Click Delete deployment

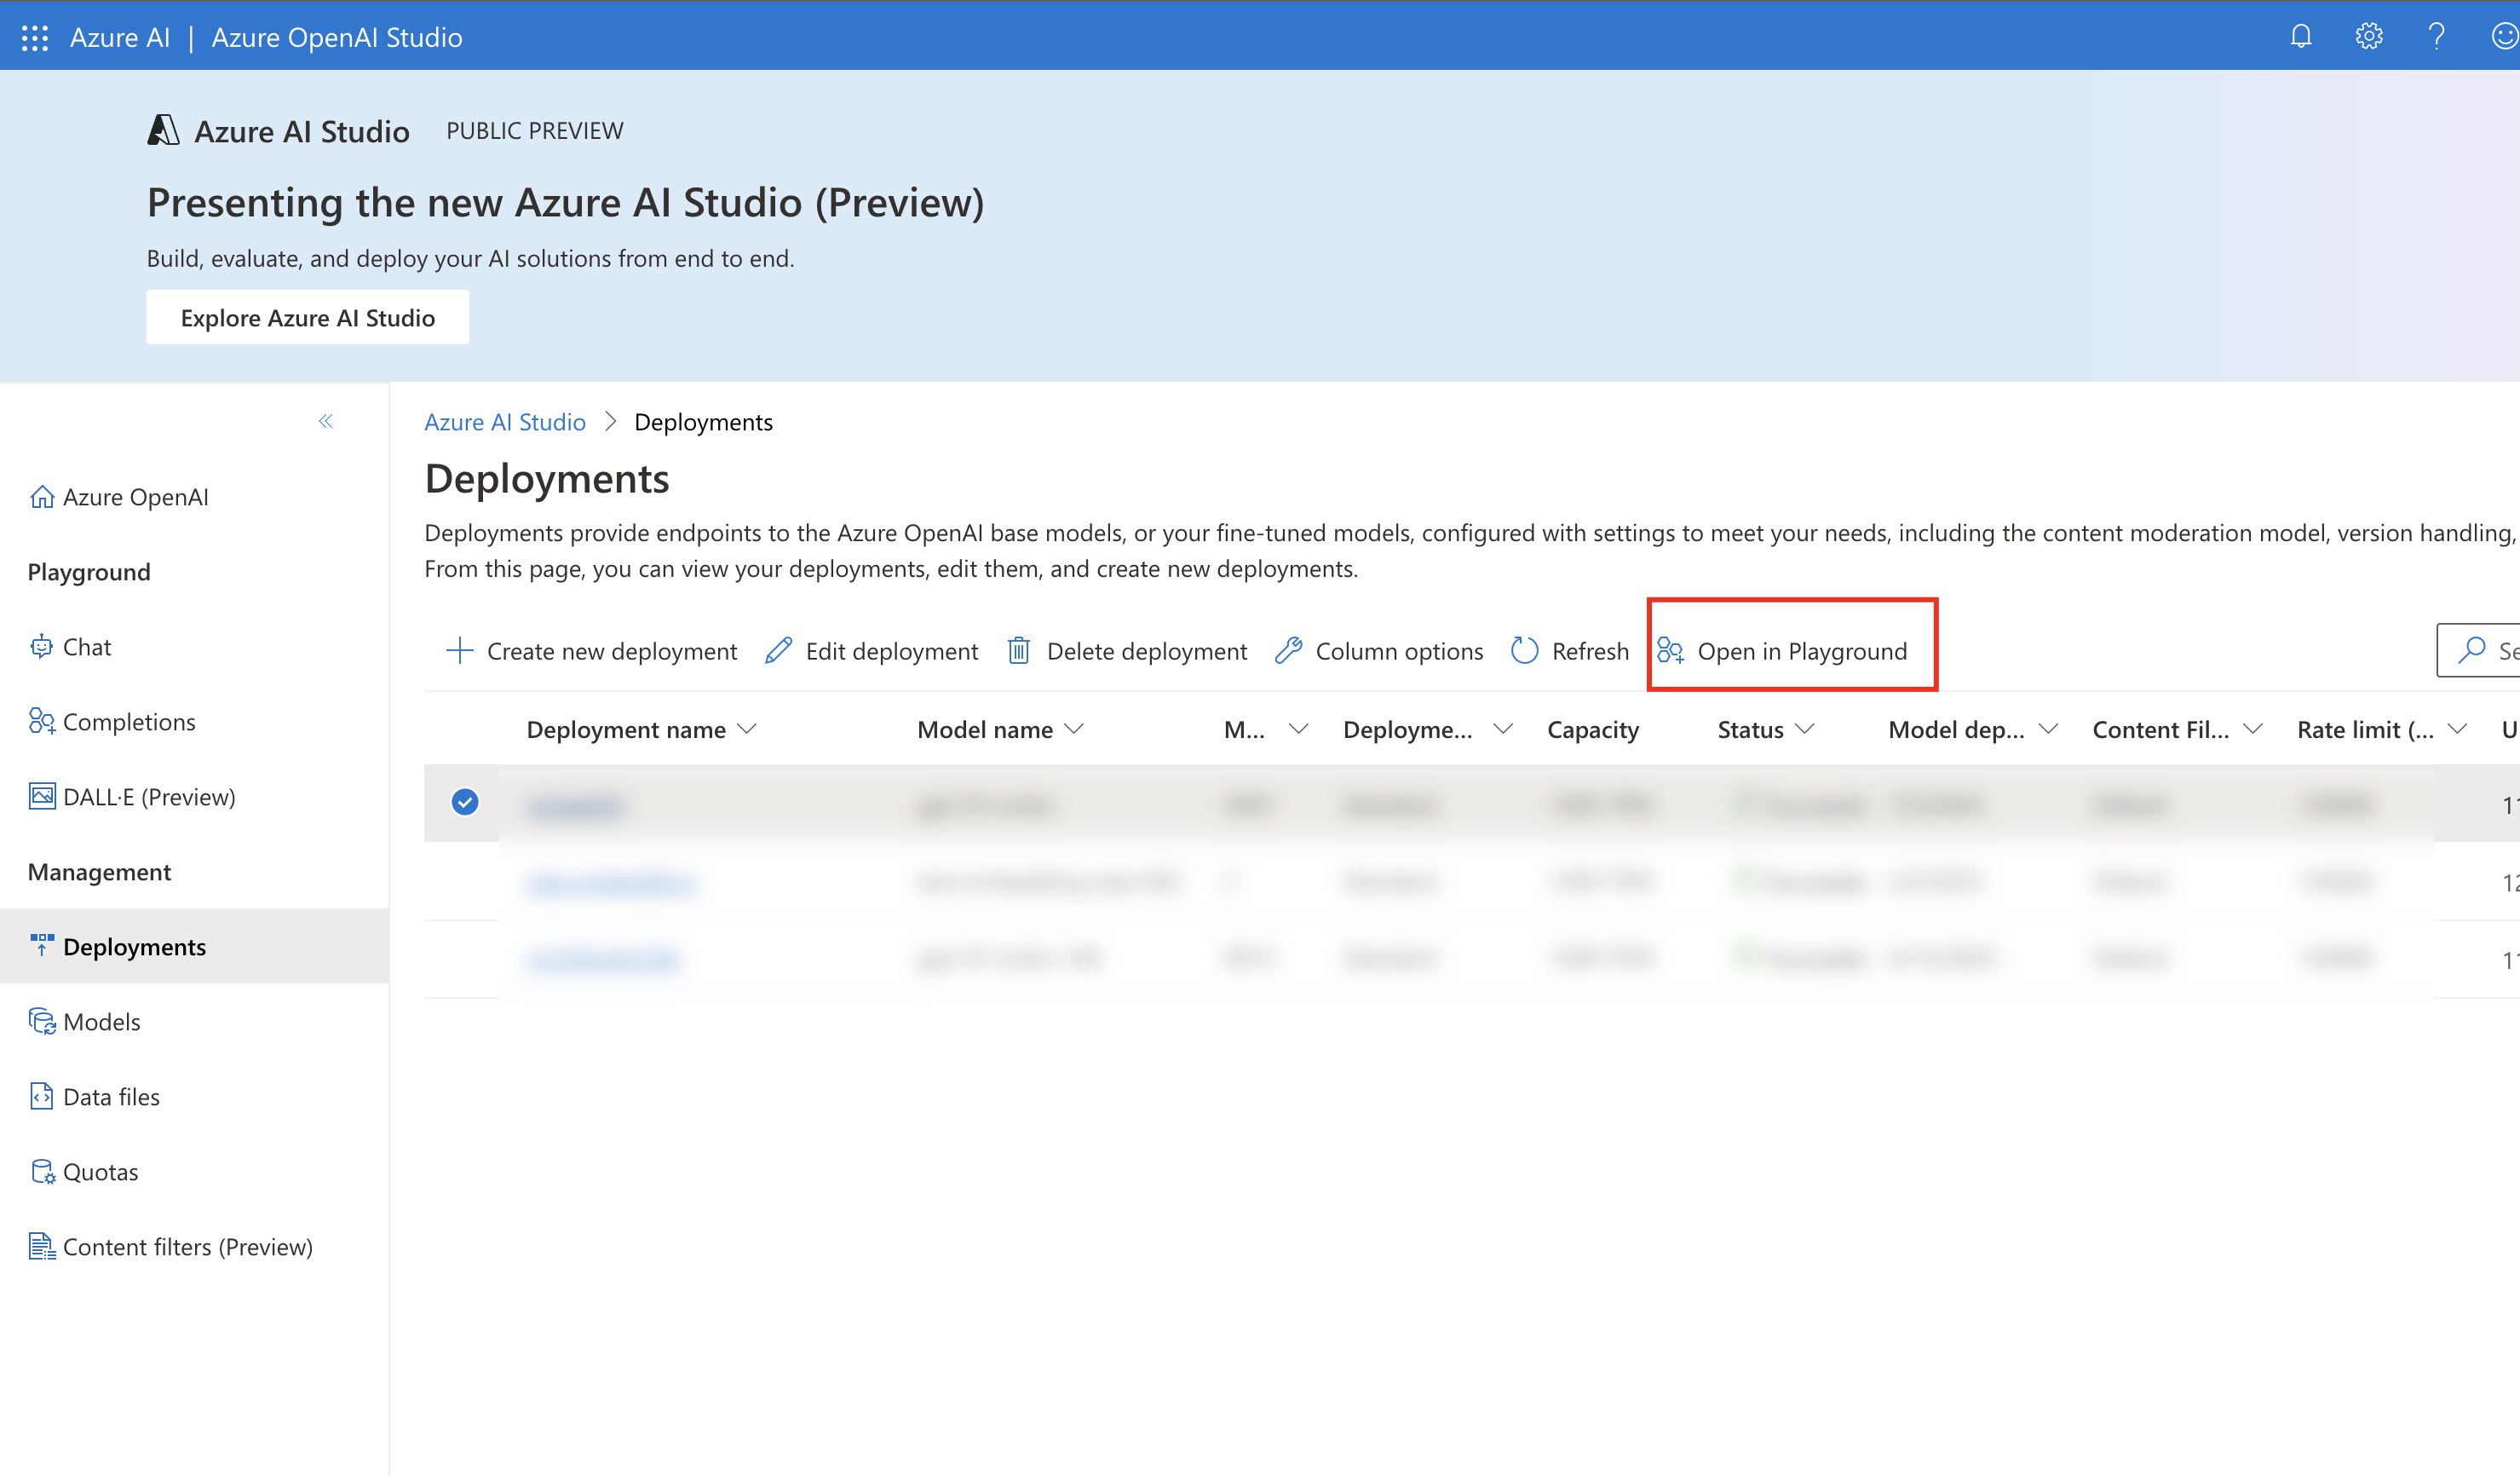click(1127, 651)
